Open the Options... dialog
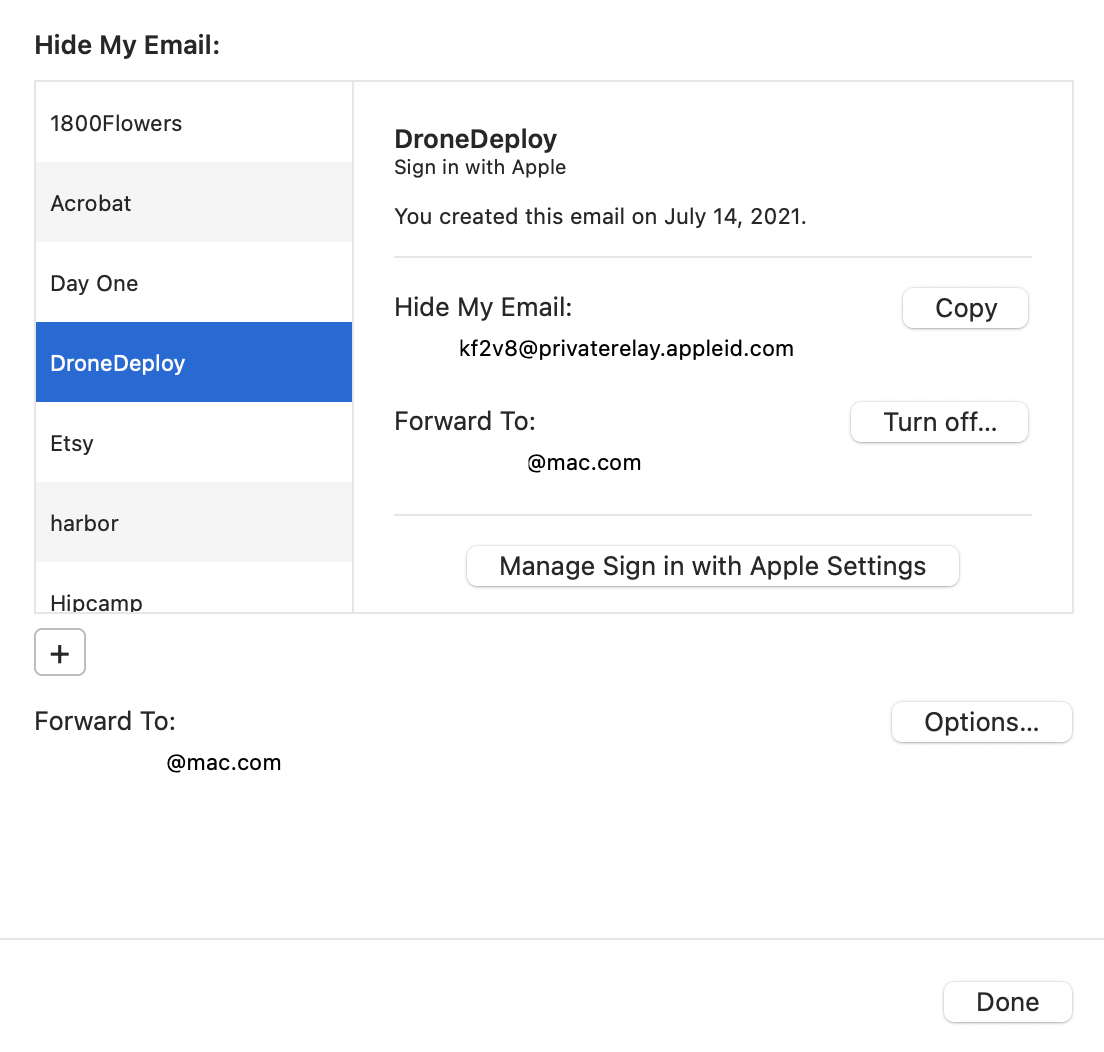 pyautogui.click(x=980, y=722)
